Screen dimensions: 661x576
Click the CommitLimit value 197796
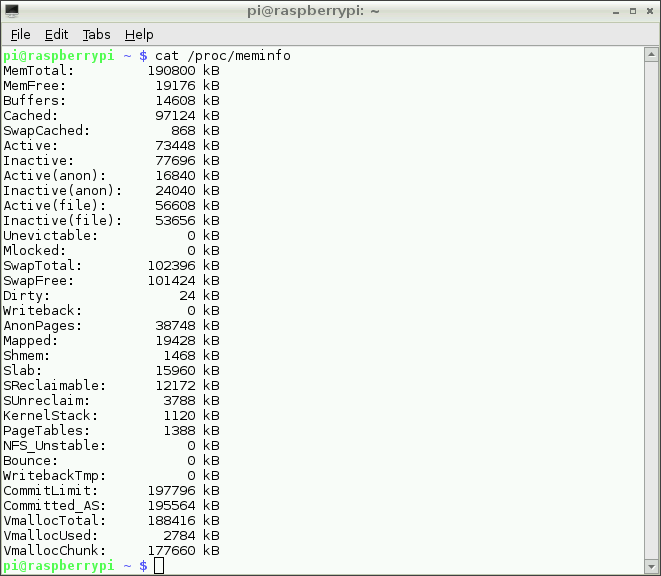click(172, 491)
